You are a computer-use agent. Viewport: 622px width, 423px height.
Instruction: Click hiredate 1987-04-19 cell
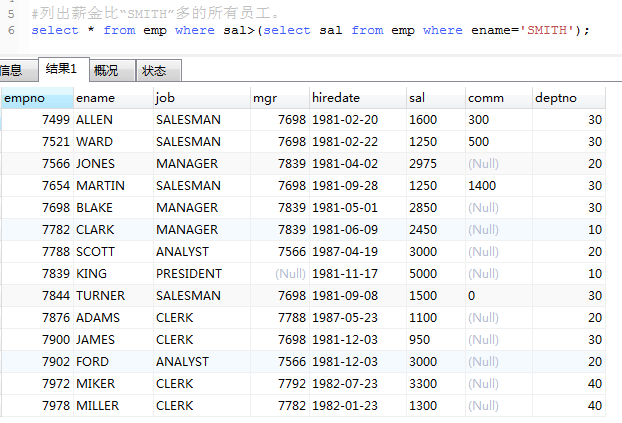click(x=358, y=252)
